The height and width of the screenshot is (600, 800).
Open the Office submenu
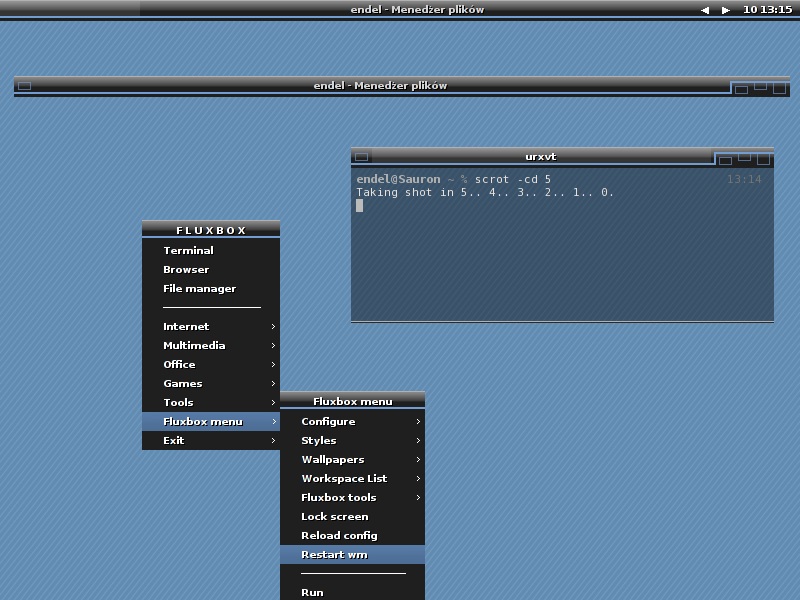pyautogui.click(x=211, y=365)
